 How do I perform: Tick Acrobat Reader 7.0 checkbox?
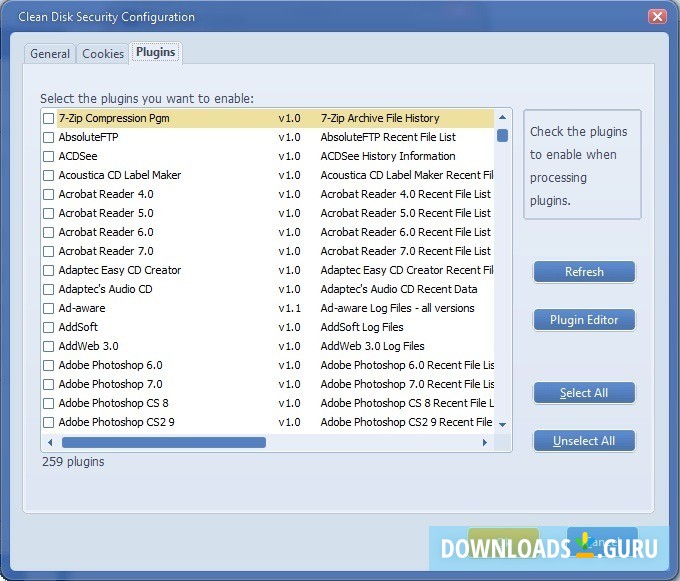(49, 251)
